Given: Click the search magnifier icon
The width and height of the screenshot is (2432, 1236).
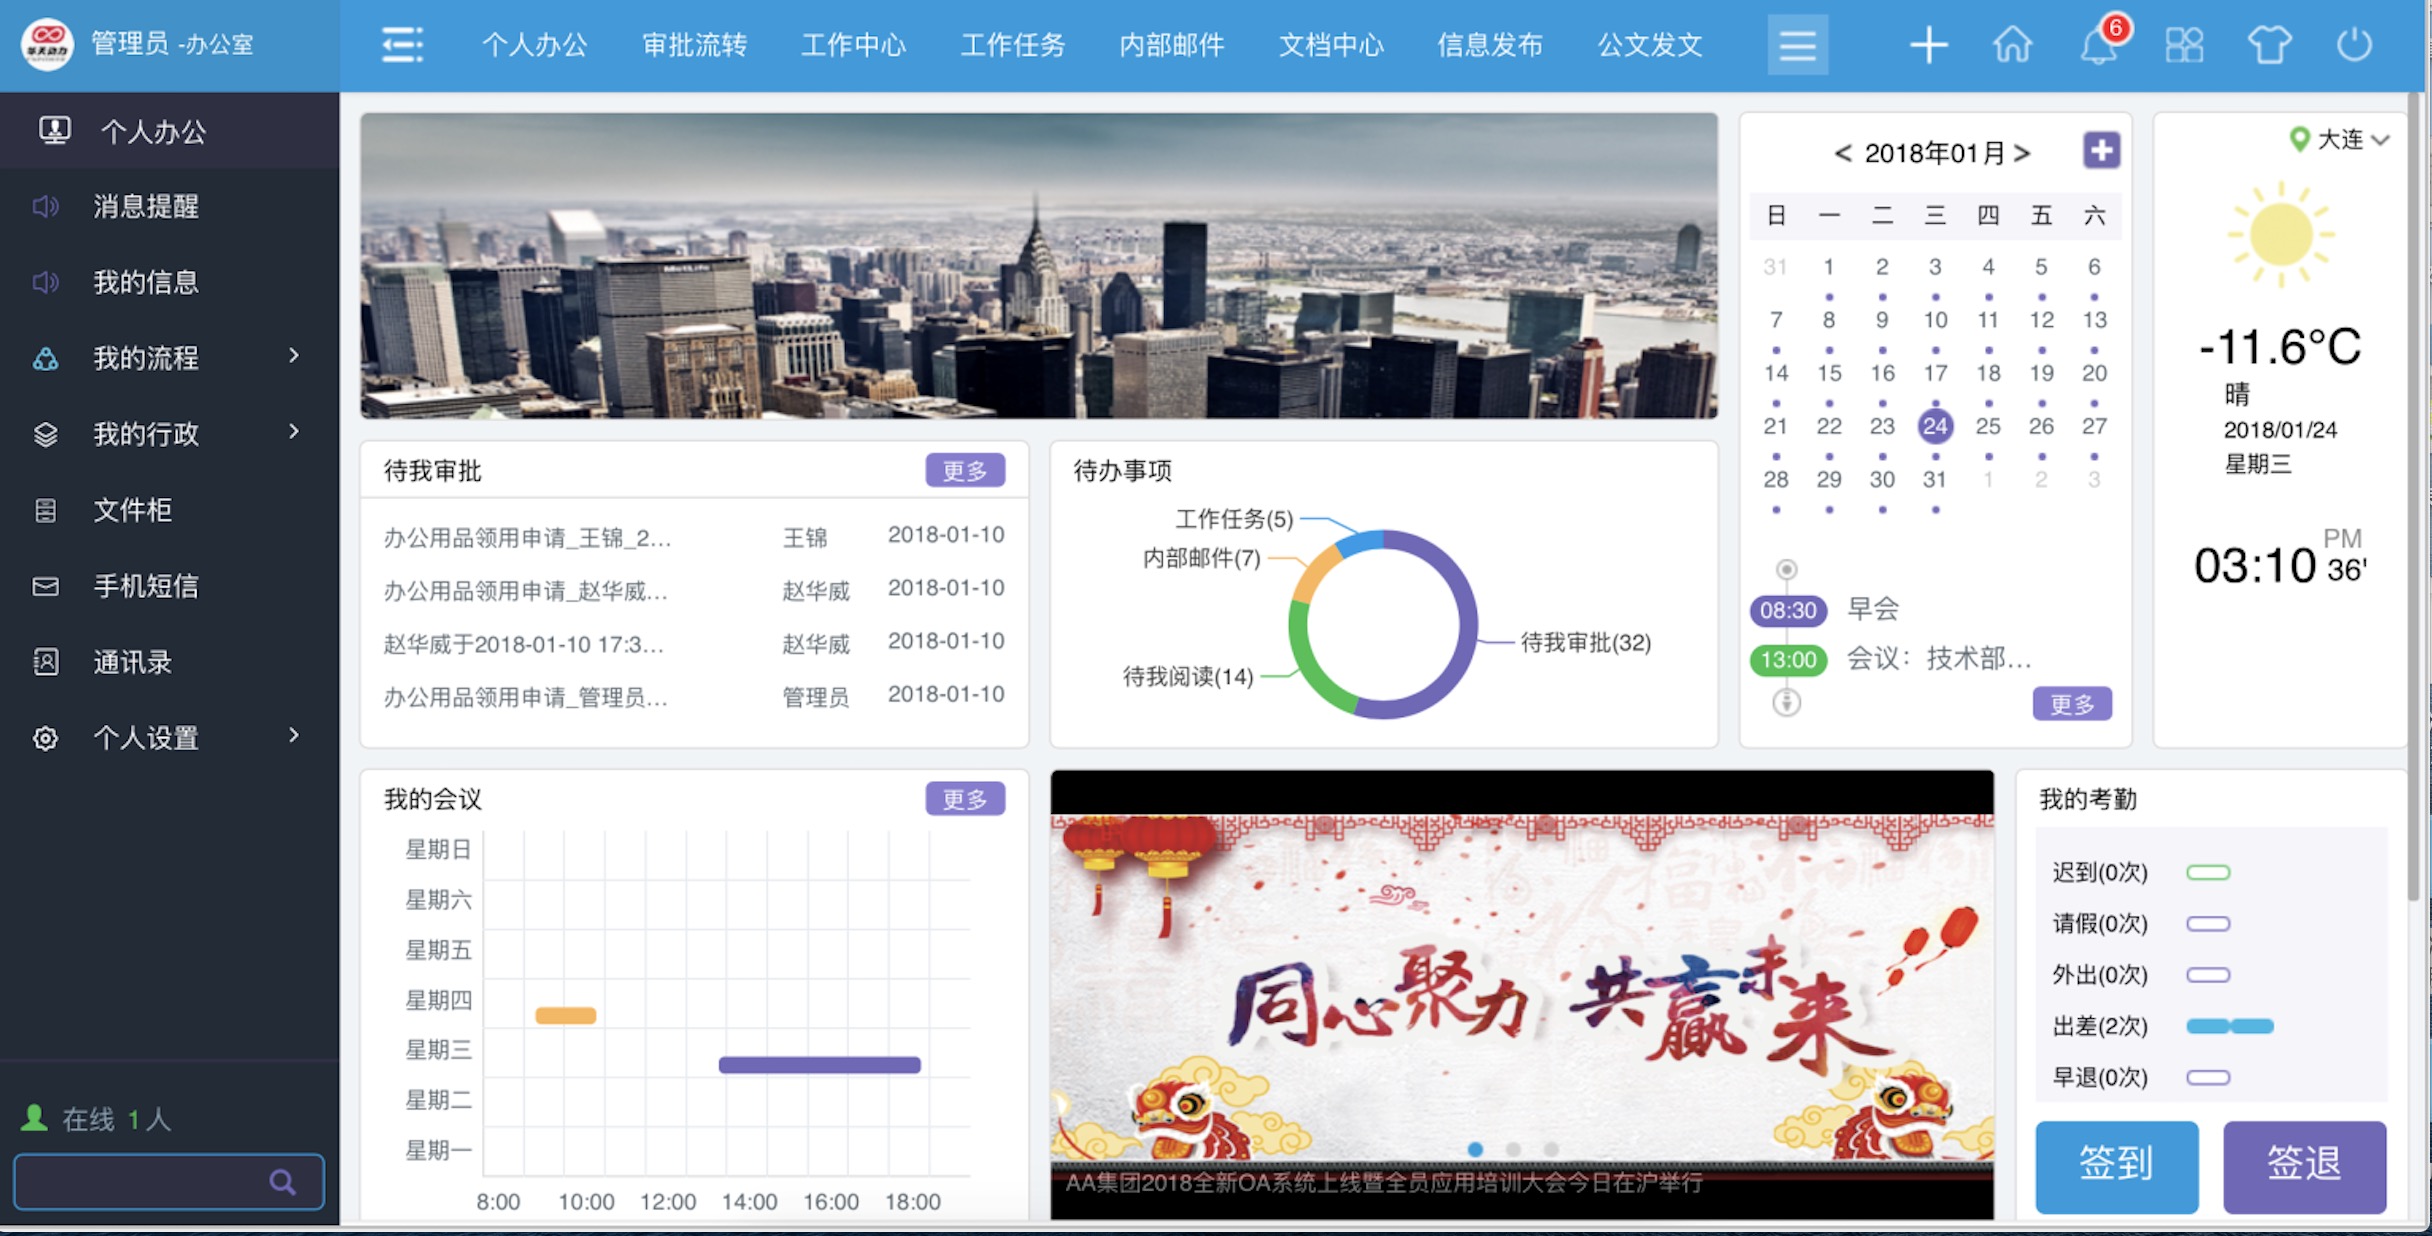Looking at the screenshot, I should click(x=283, y=1182).
